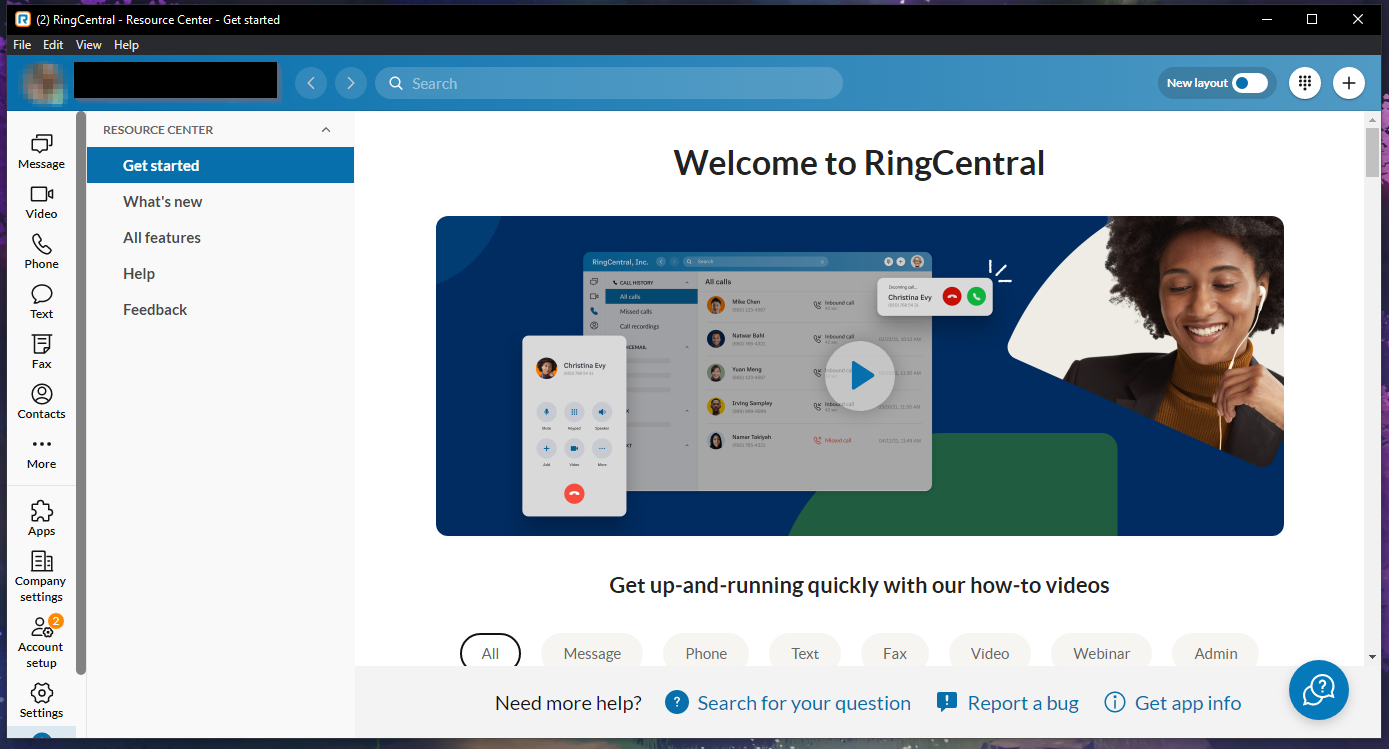The width and height of the screenshot is (1389, 749).
Task: Select Get started in Resource Center
Action: pyautogui.click(x=220, y=165)
